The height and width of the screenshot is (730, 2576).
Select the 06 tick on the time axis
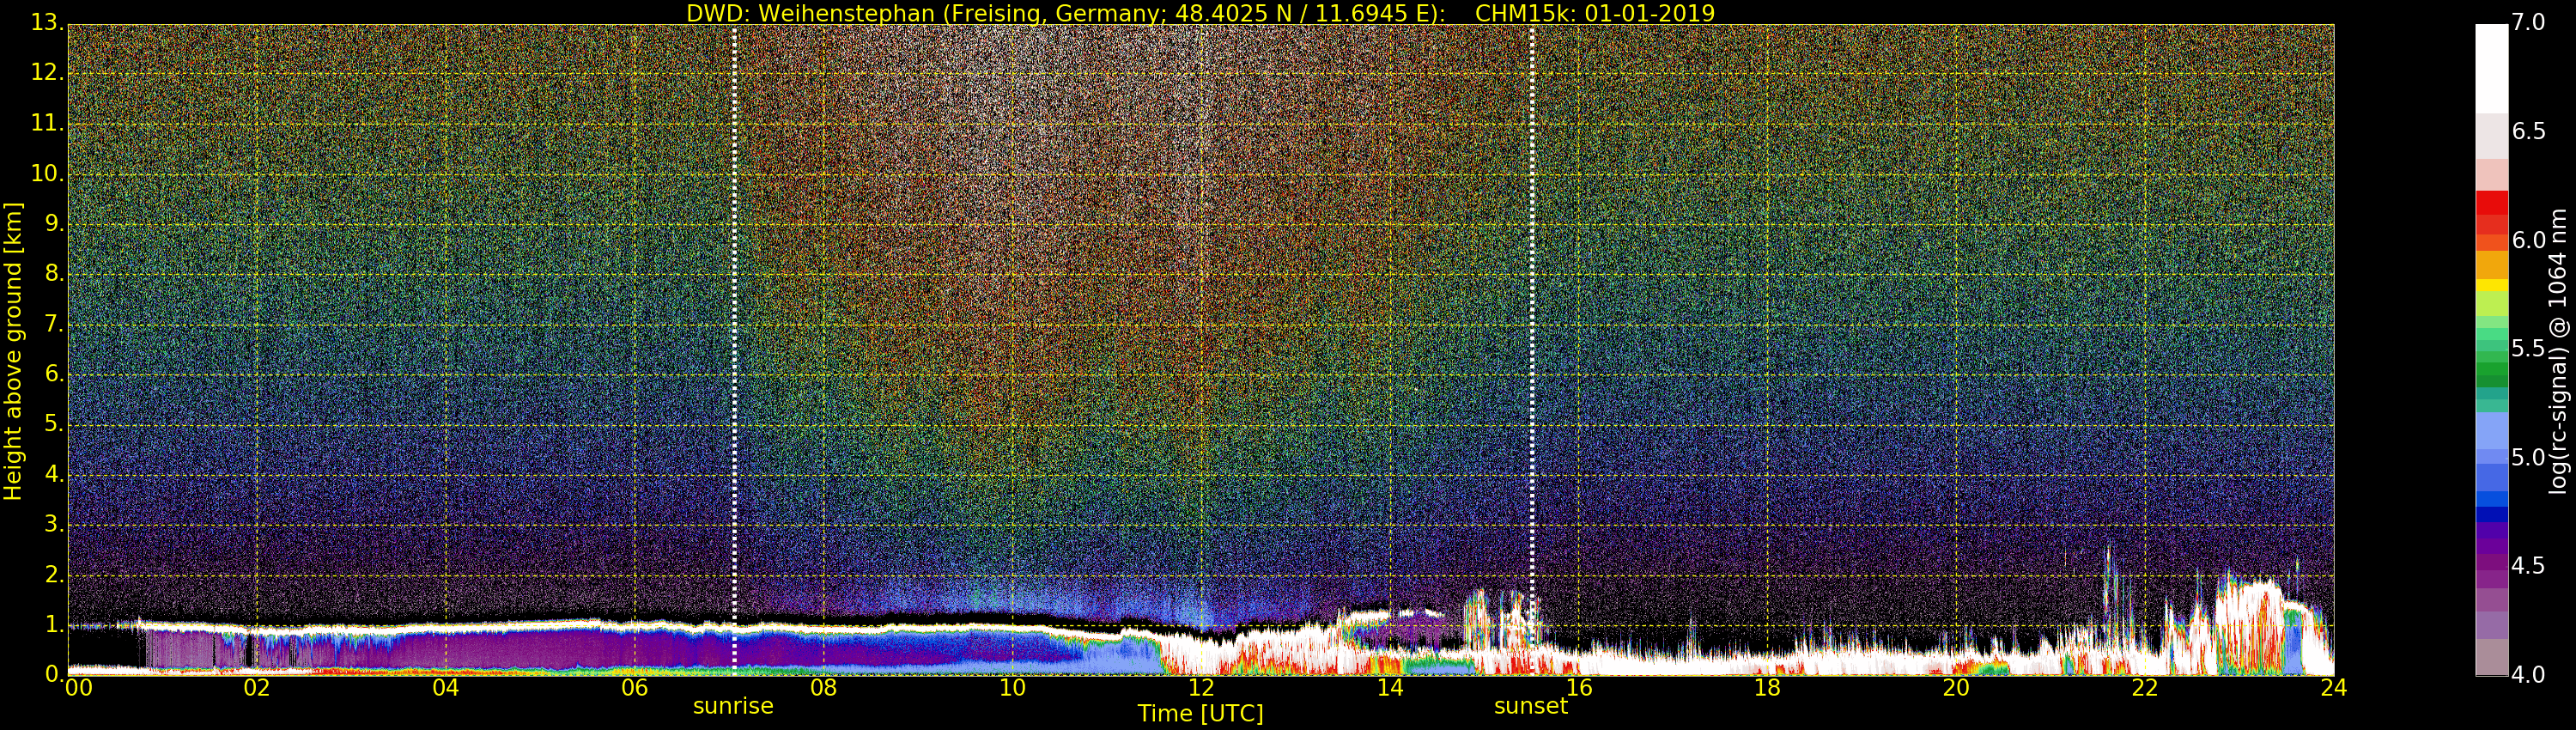634,688
